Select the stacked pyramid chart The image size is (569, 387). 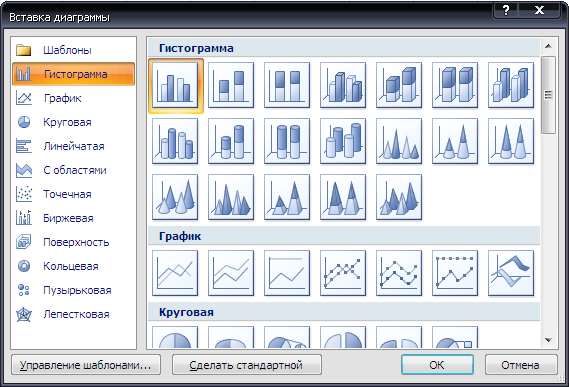[287, 197]
